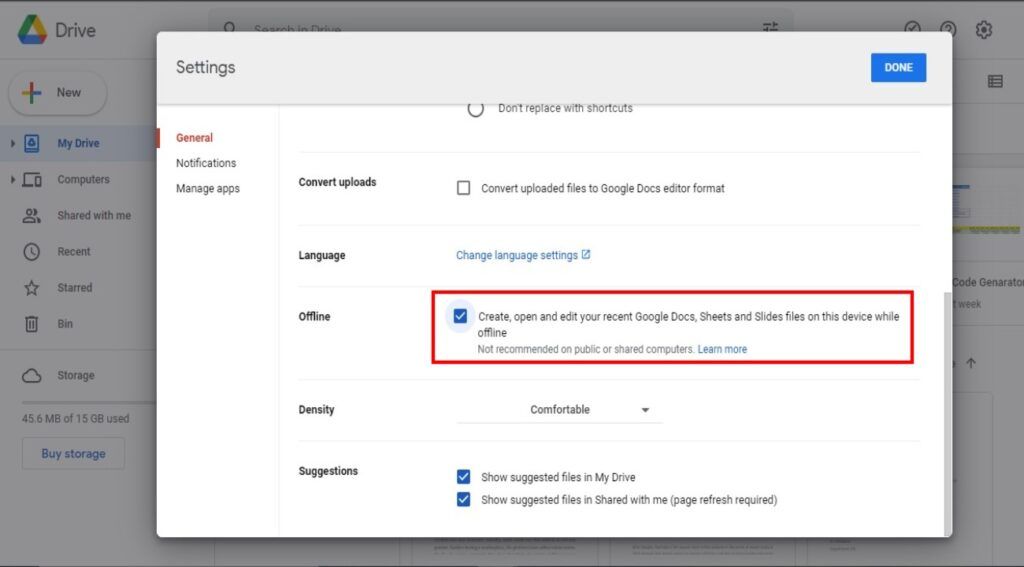Select Don't replace with shortcuts radio
This screenshot has width=1024, height=567.
475,108
